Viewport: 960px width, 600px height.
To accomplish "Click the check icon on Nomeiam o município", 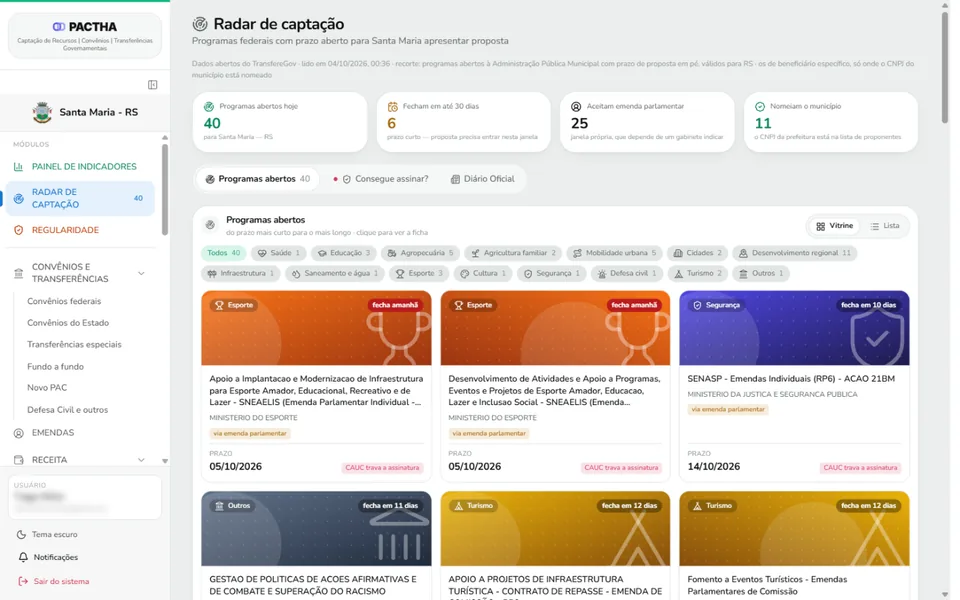I will (x=760, y=107).
